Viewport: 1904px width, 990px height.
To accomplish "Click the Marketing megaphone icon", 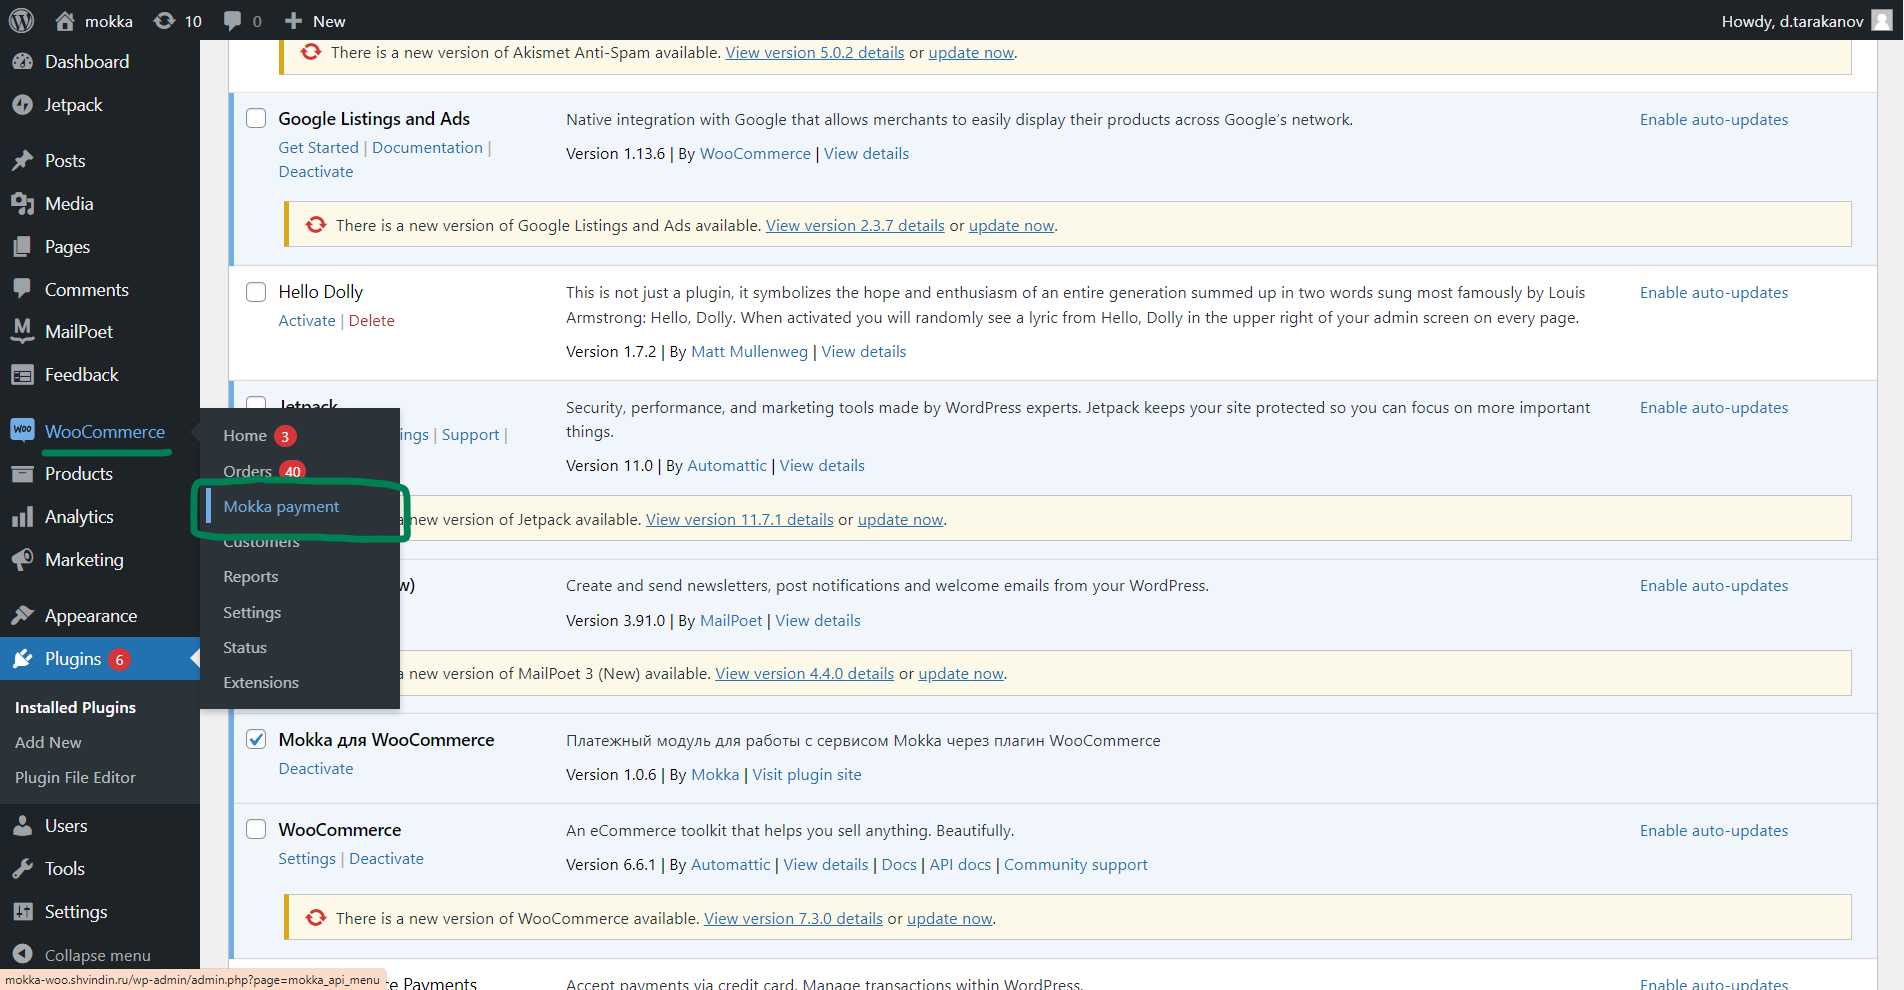I will click(x=22, y=560).
